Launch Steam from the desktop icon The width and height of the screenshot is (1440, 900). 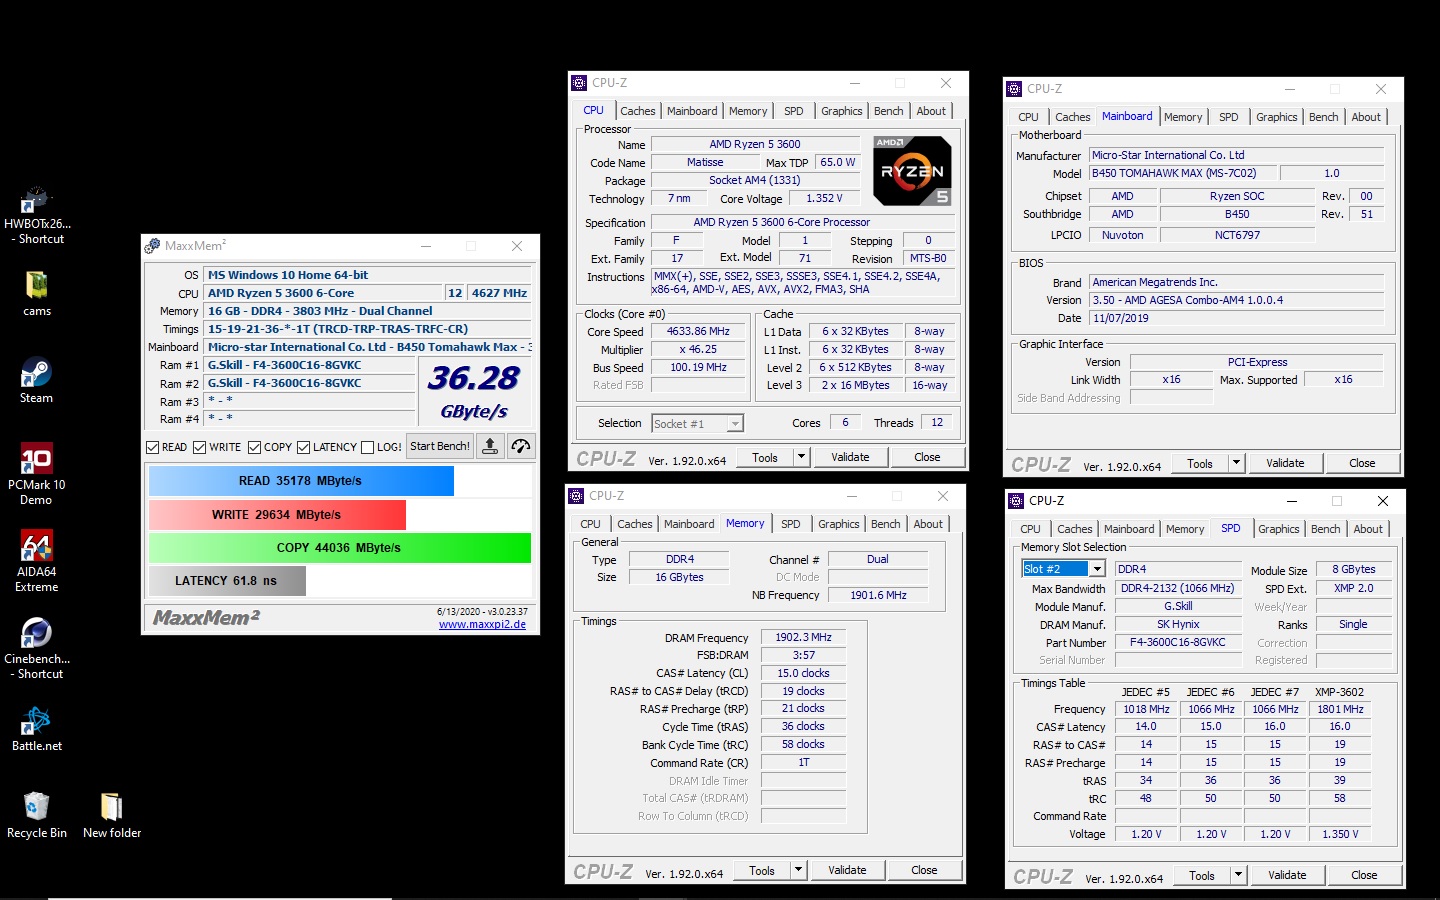[x=37, y=381]
